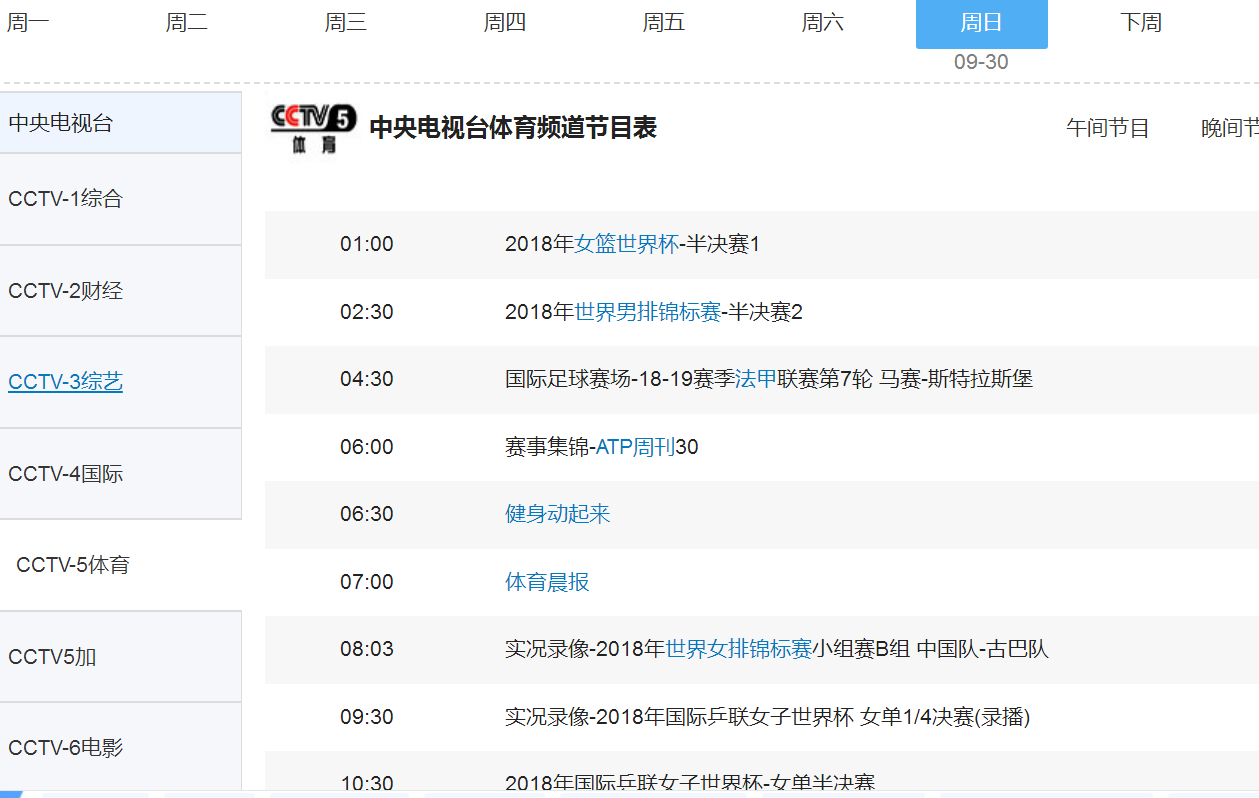This screenshot has height=798, width=1259.
Task: Switch to 周五 day tab
Action: click(x=664, y=22)
